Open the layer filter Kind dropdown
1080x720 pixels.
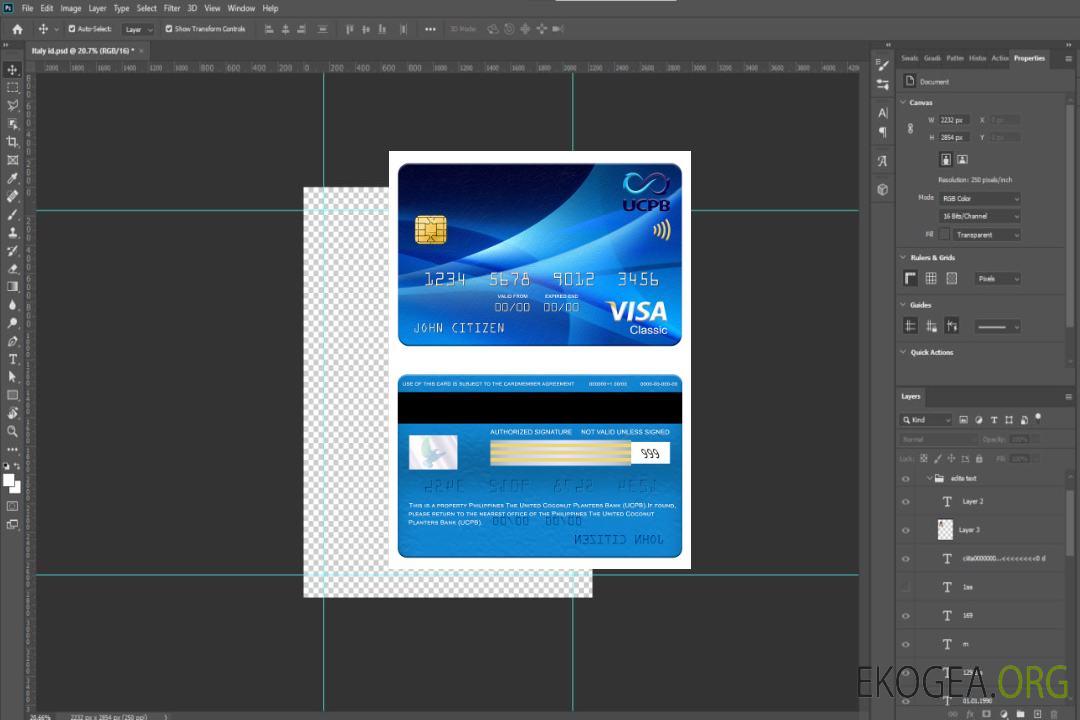pyautogui.click(x=926, y=420)
